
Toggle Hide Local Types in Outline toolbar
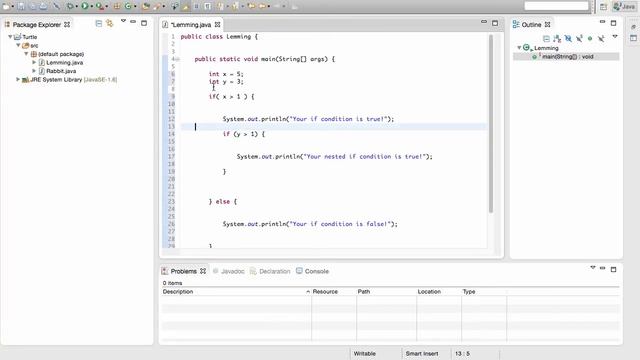[x=601, y=38]
